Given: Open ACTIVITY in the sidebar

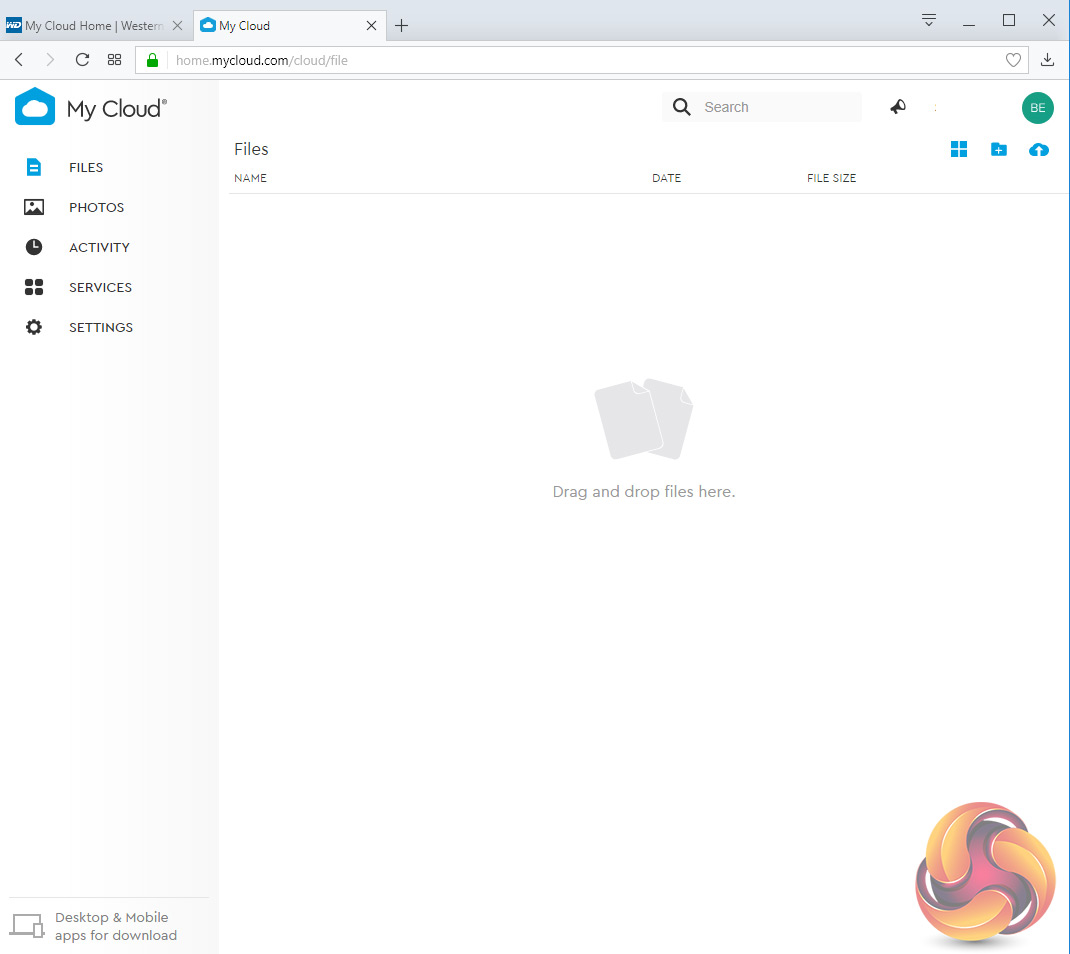Looking at the screenshot, I should tap(99, 248).
